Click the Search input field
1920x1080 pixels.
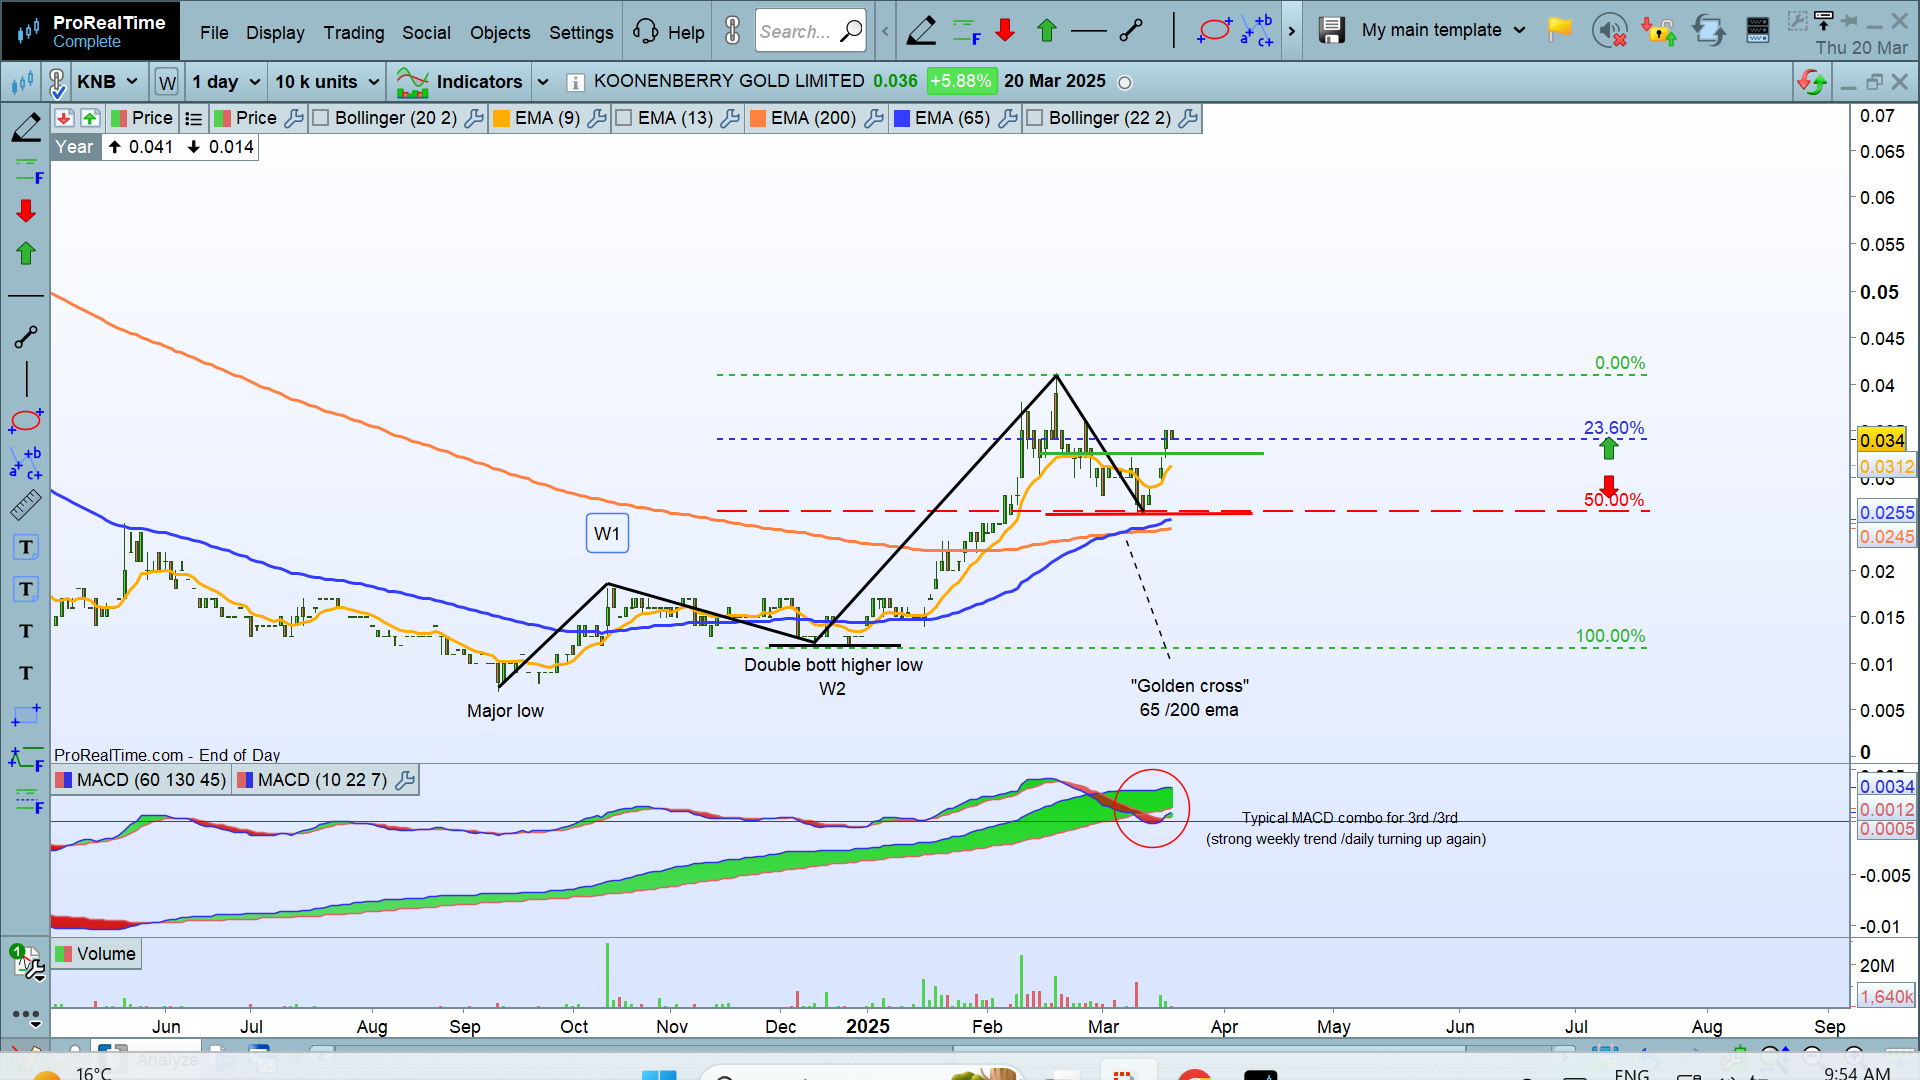(810, 31)
